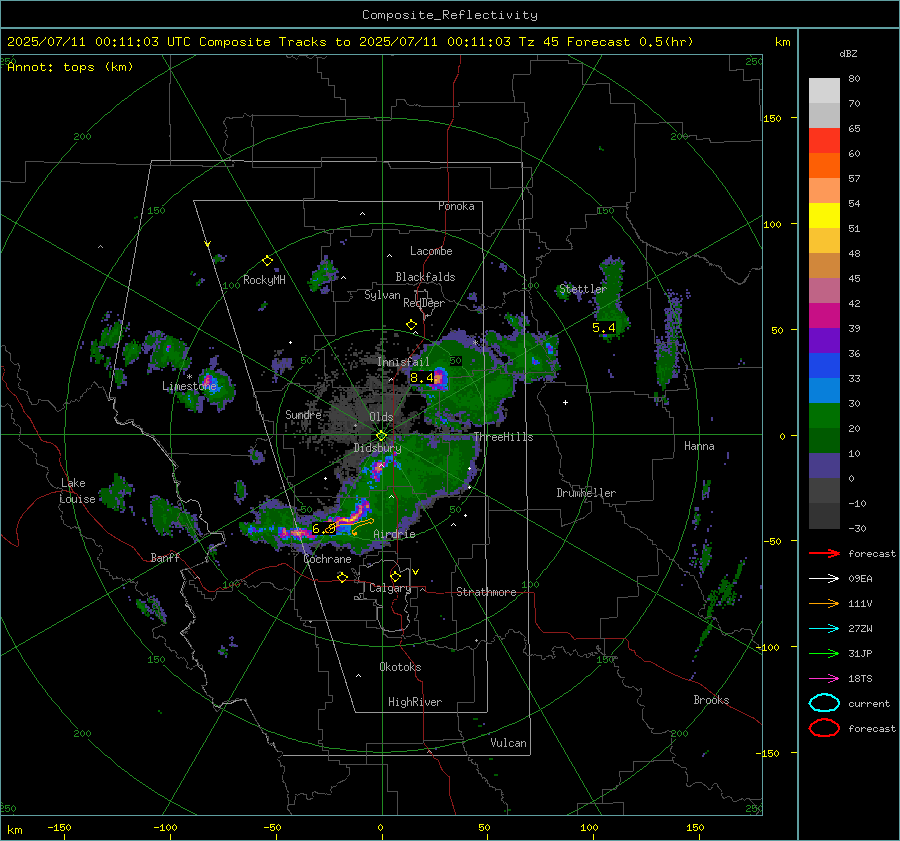Click the timestamp header '2025/07/11 00:11:03 UTC'
The width and height of the screenshot is (900, 841).
click(99, 42)
